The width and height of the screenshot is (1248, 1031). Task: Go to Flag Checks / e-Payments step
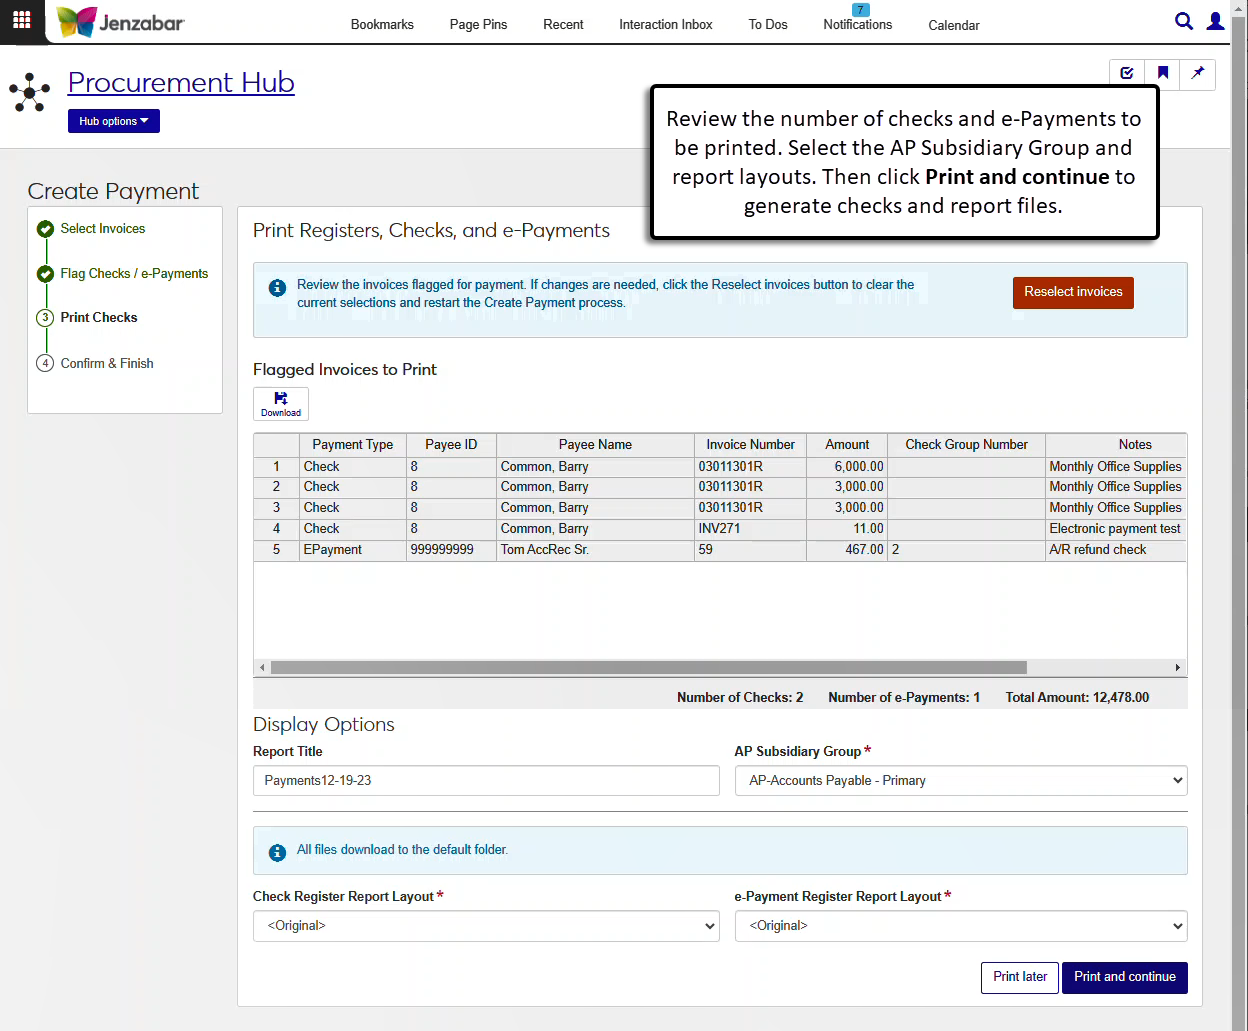(x=134, y=274)
